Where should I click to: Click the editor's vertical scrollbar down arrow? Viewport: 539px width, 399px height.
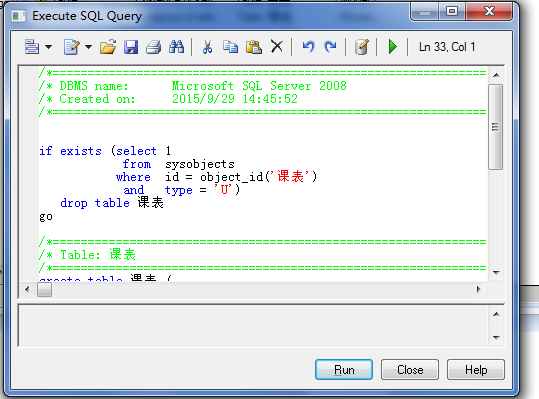coord(496,273)
